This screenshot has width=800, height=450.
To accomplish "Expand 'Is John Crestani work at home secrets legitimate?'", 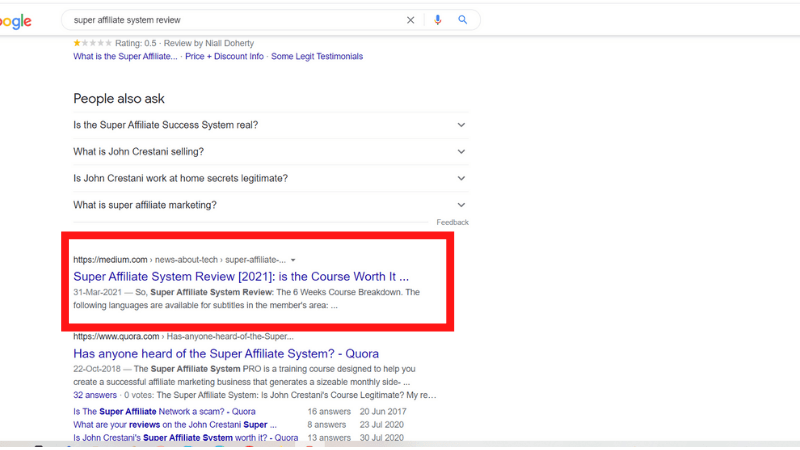I will coord(270,178).
